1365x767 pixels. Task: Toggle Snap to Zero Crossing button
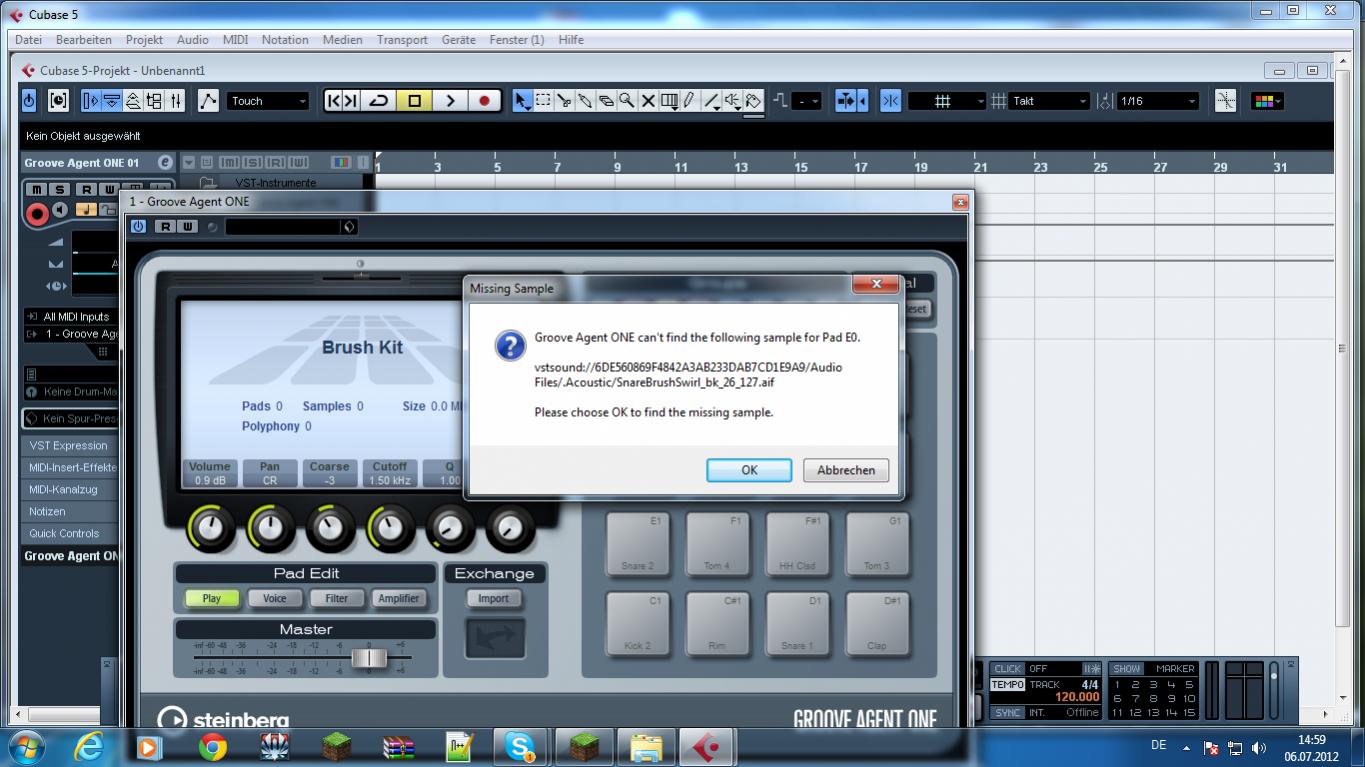pyautogui.click(x=1225, y=101)
